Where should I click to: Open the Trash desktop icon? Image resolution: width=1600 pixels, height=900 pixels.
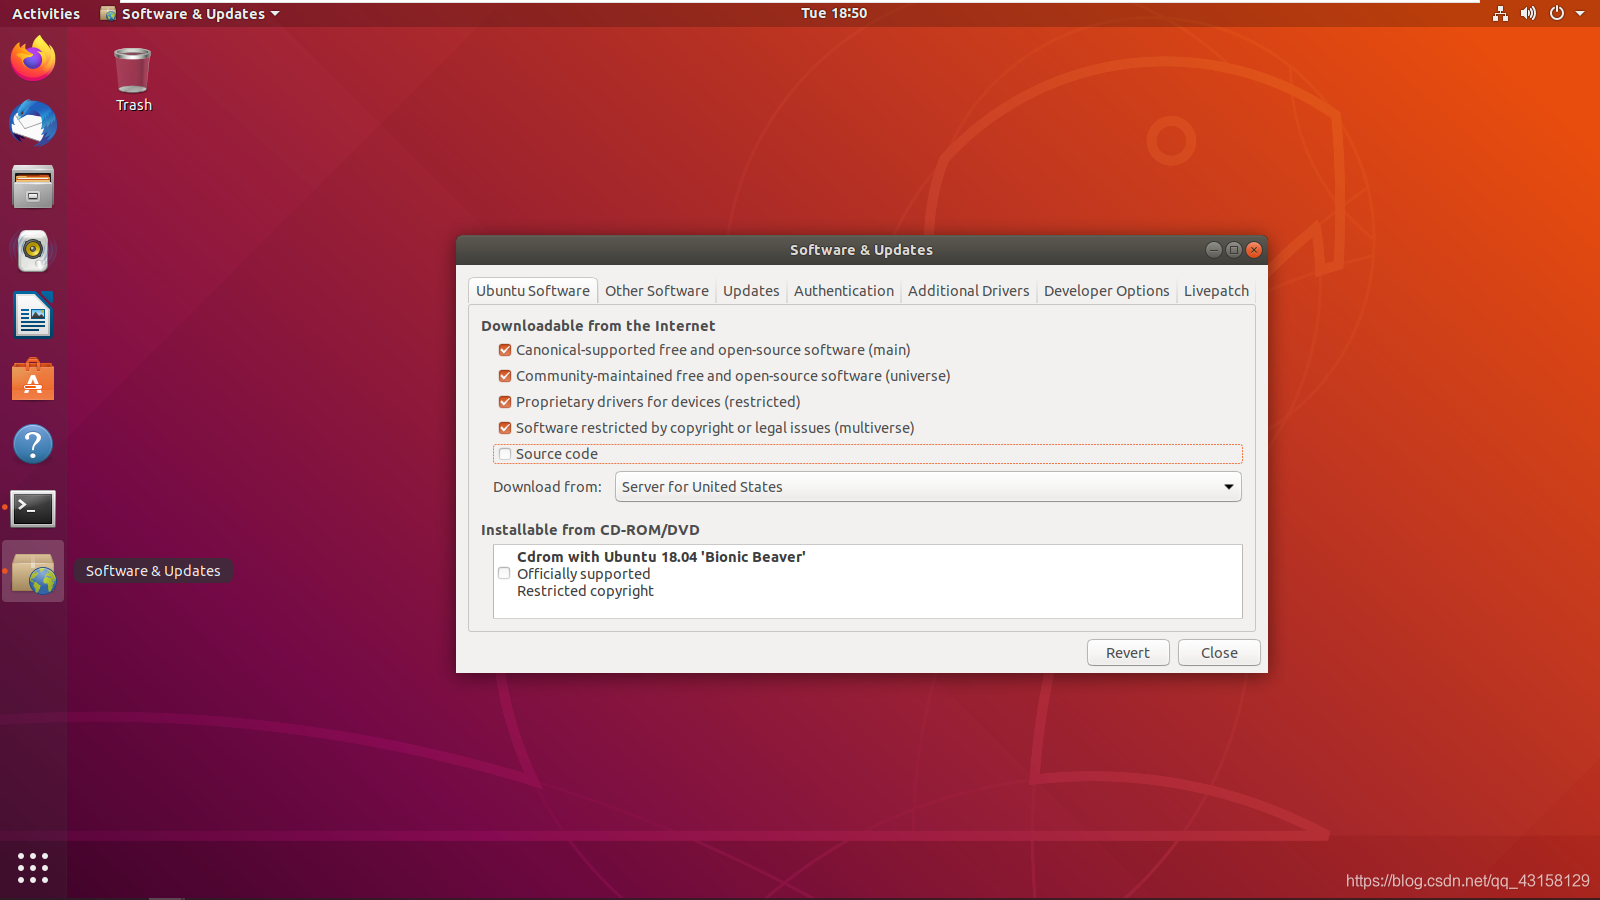point(133,80)
